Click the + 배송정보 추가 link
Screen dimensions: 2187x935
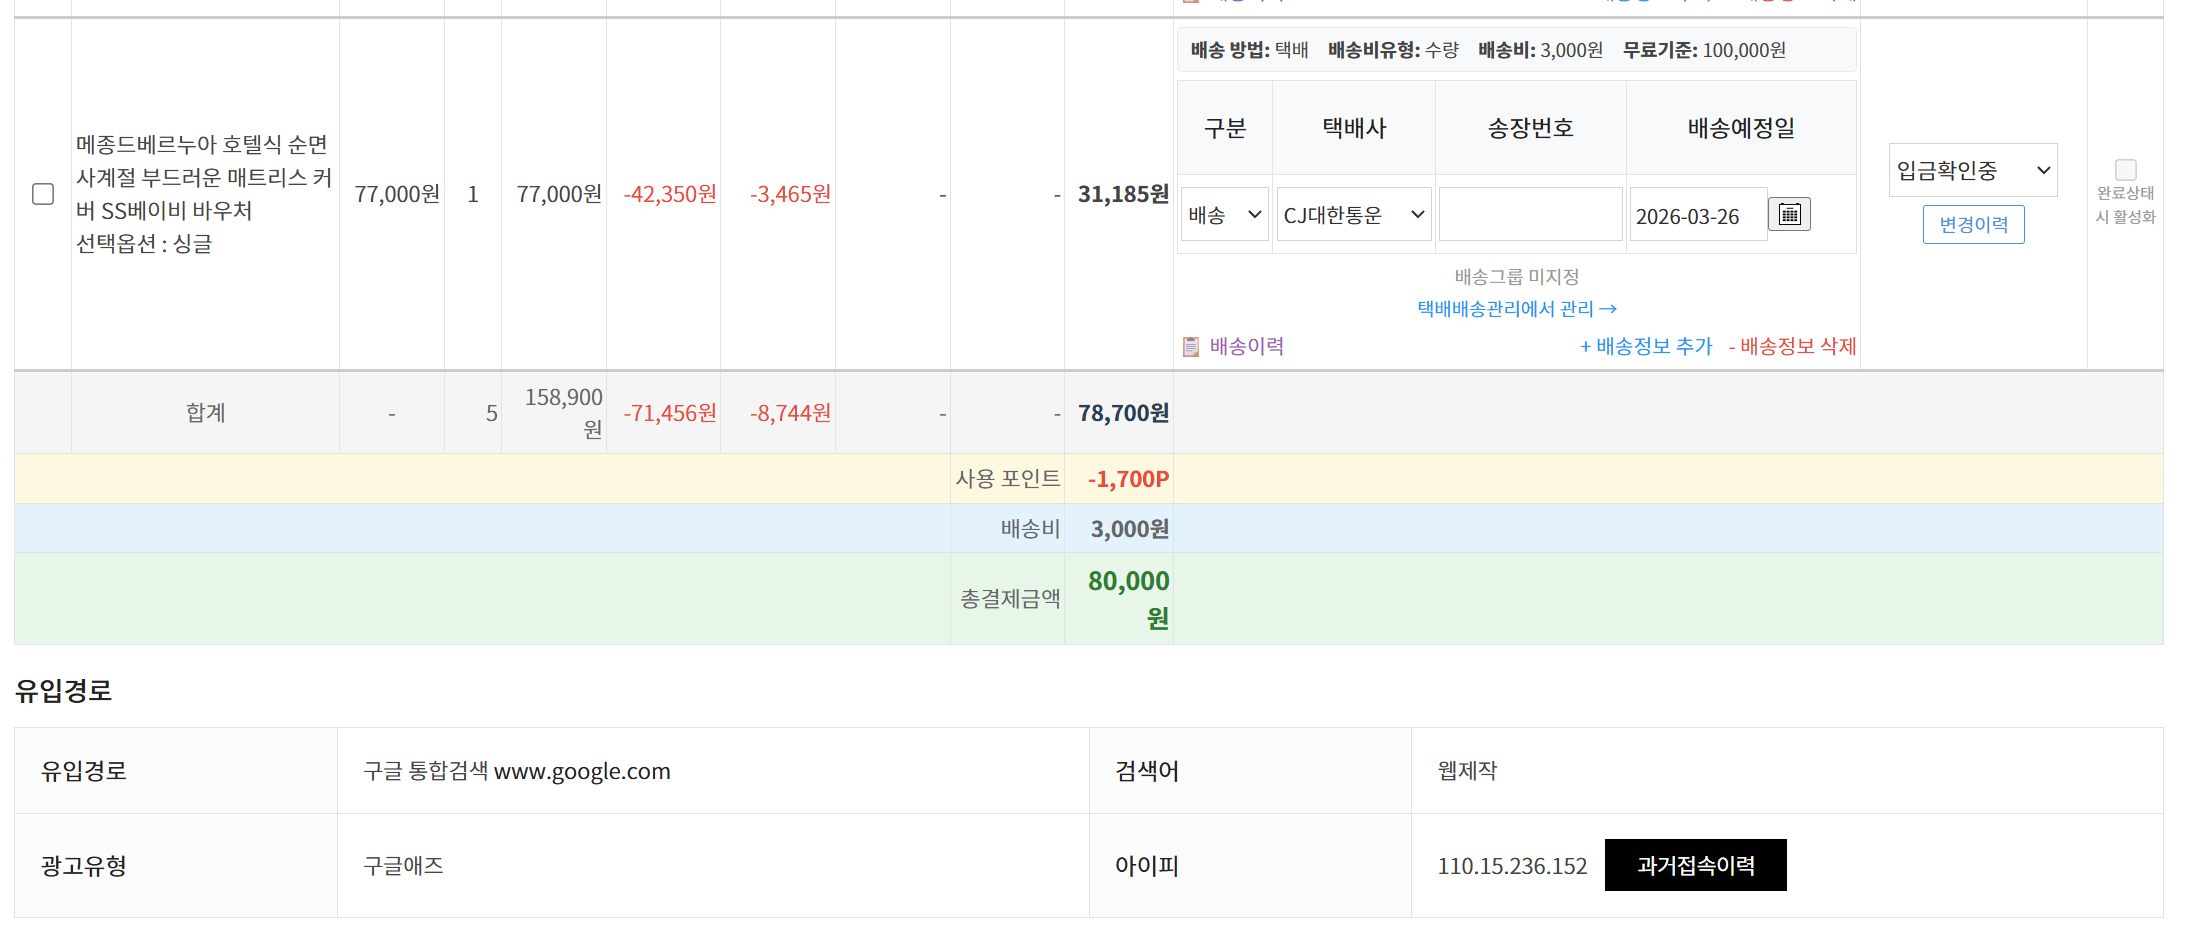(x=1645, y=347)
